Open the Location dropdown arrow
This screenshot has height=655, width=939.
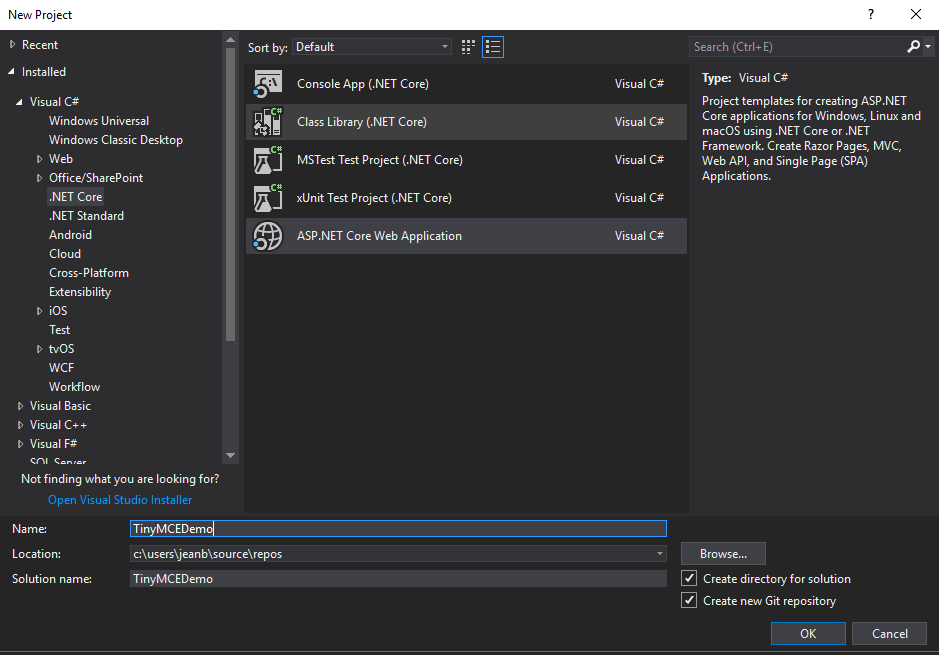(x=659, y=553)
